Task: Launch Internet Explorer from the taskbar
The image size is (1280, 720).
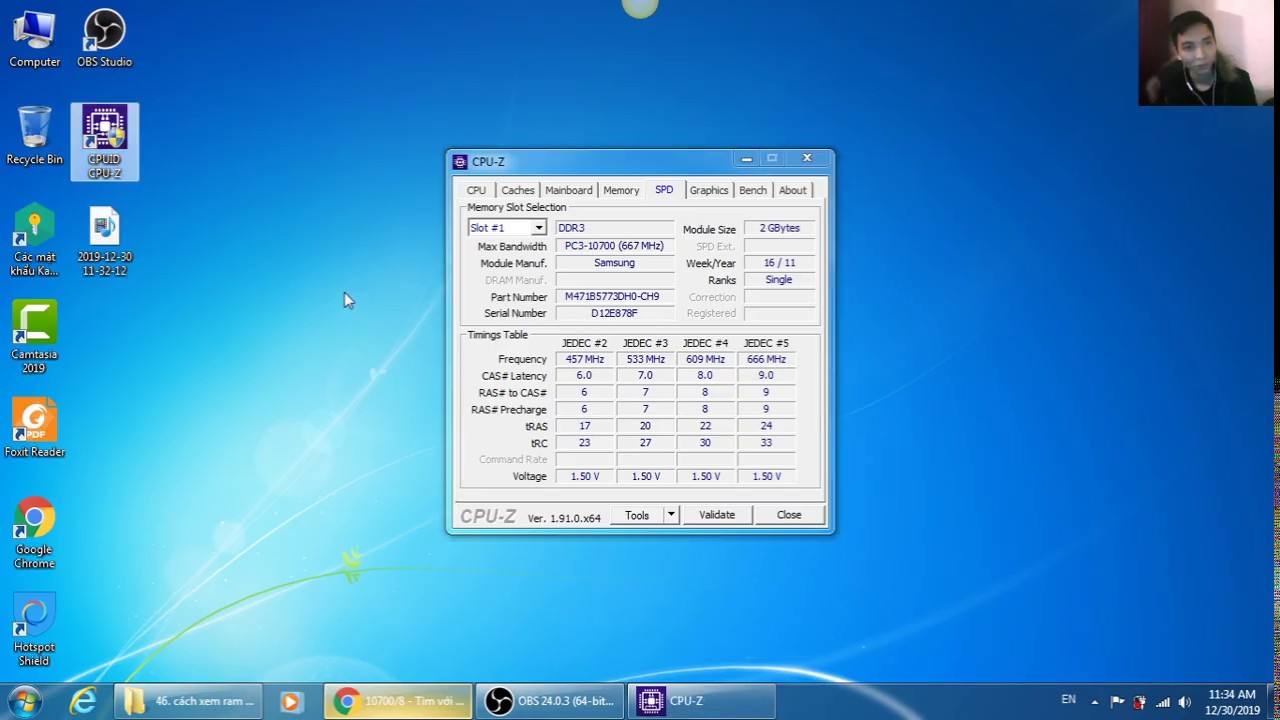Action: coord(83,701)
